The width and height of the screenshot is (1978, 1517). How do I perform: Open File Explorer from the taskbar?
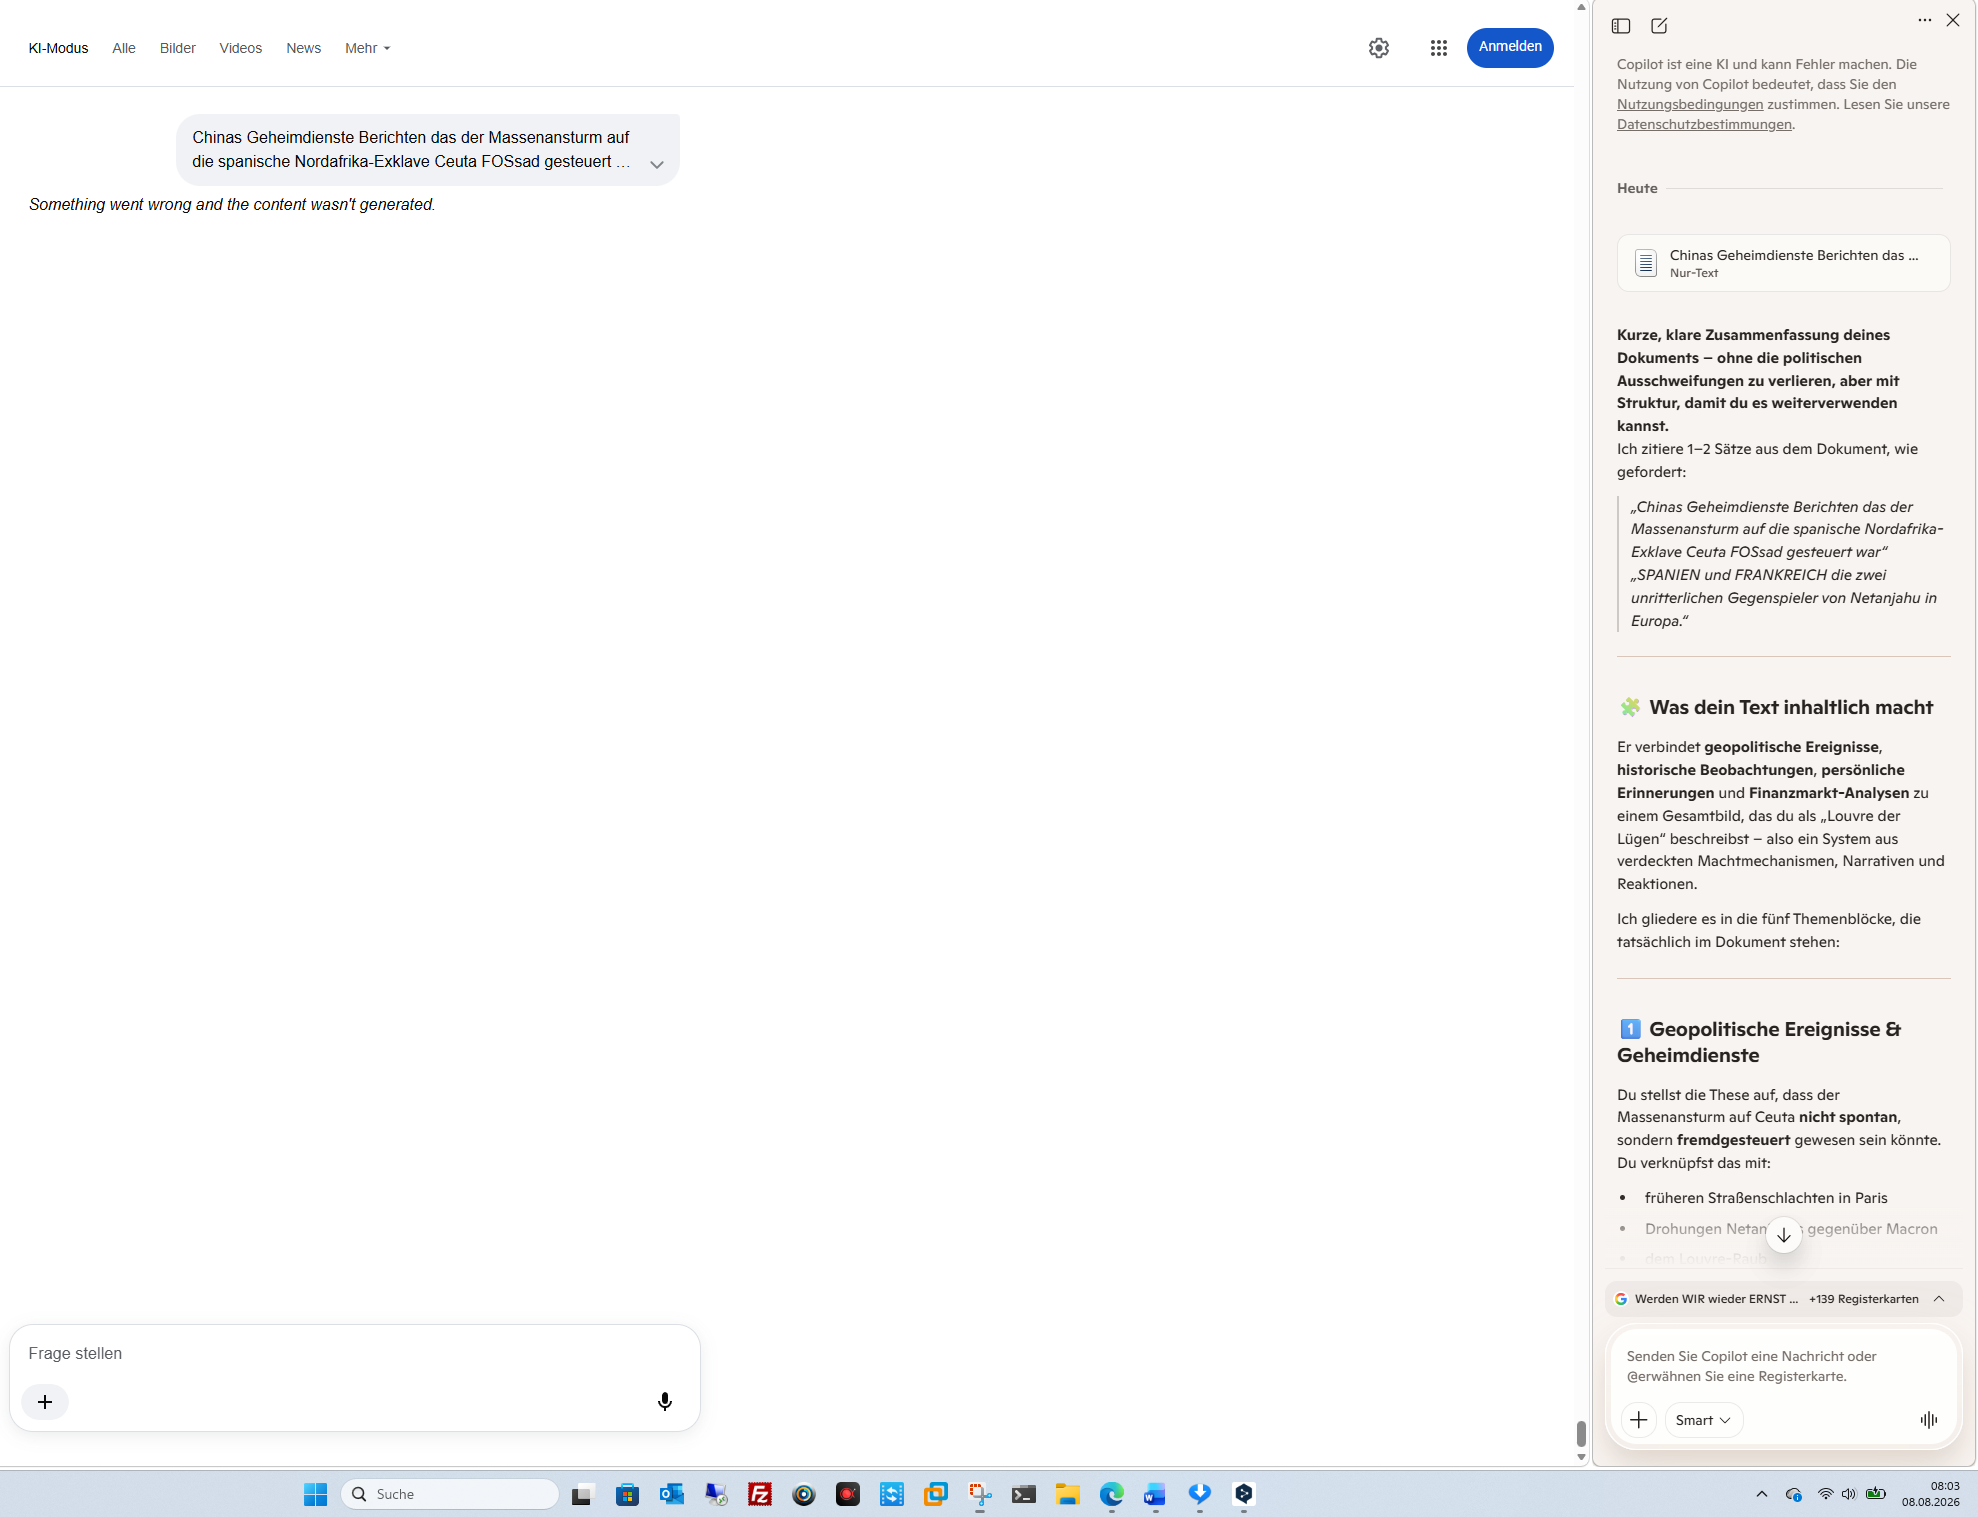click(1068, 1494)
